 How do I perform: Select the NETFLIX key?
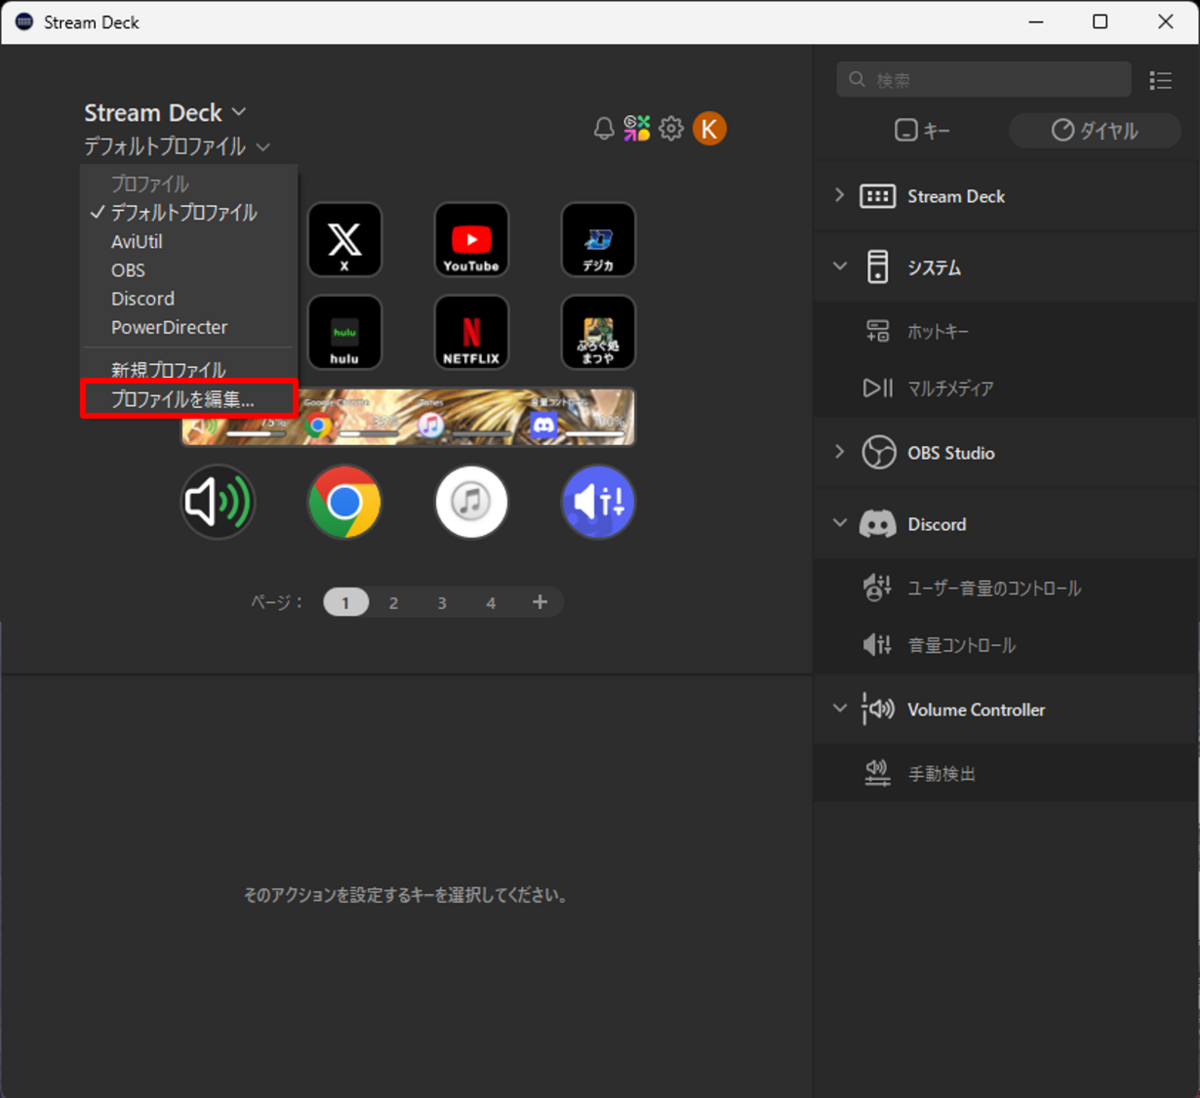pyautogui.click(x=471, y=332)
